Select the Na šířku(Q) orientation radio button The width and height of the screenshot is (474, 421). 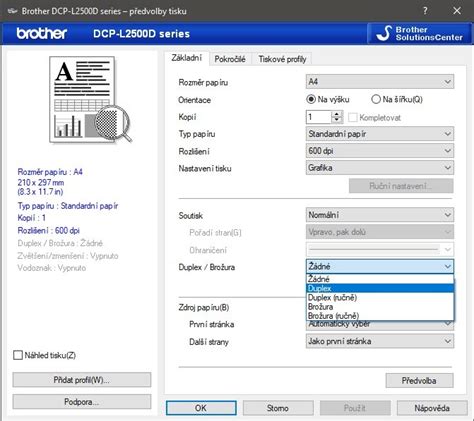pos(376,99)
